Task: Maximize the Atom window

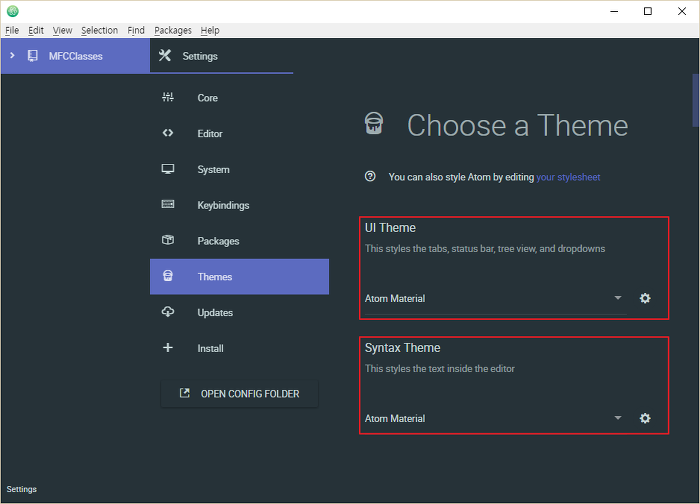Action: coord(648,11)
